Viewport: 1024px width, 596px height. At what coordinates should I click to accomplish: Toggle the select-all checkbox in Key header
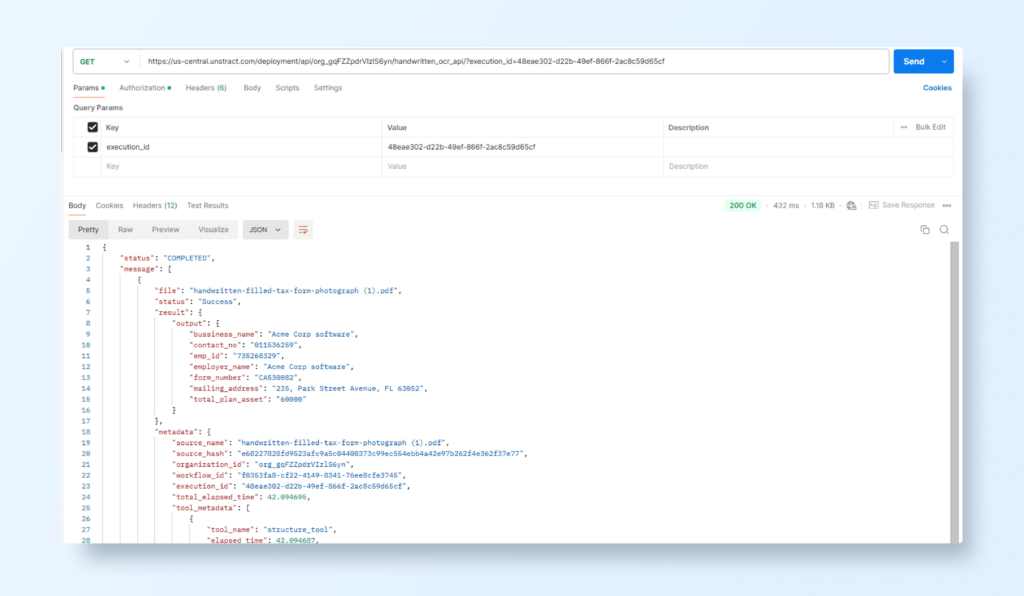tap(93, 128)
